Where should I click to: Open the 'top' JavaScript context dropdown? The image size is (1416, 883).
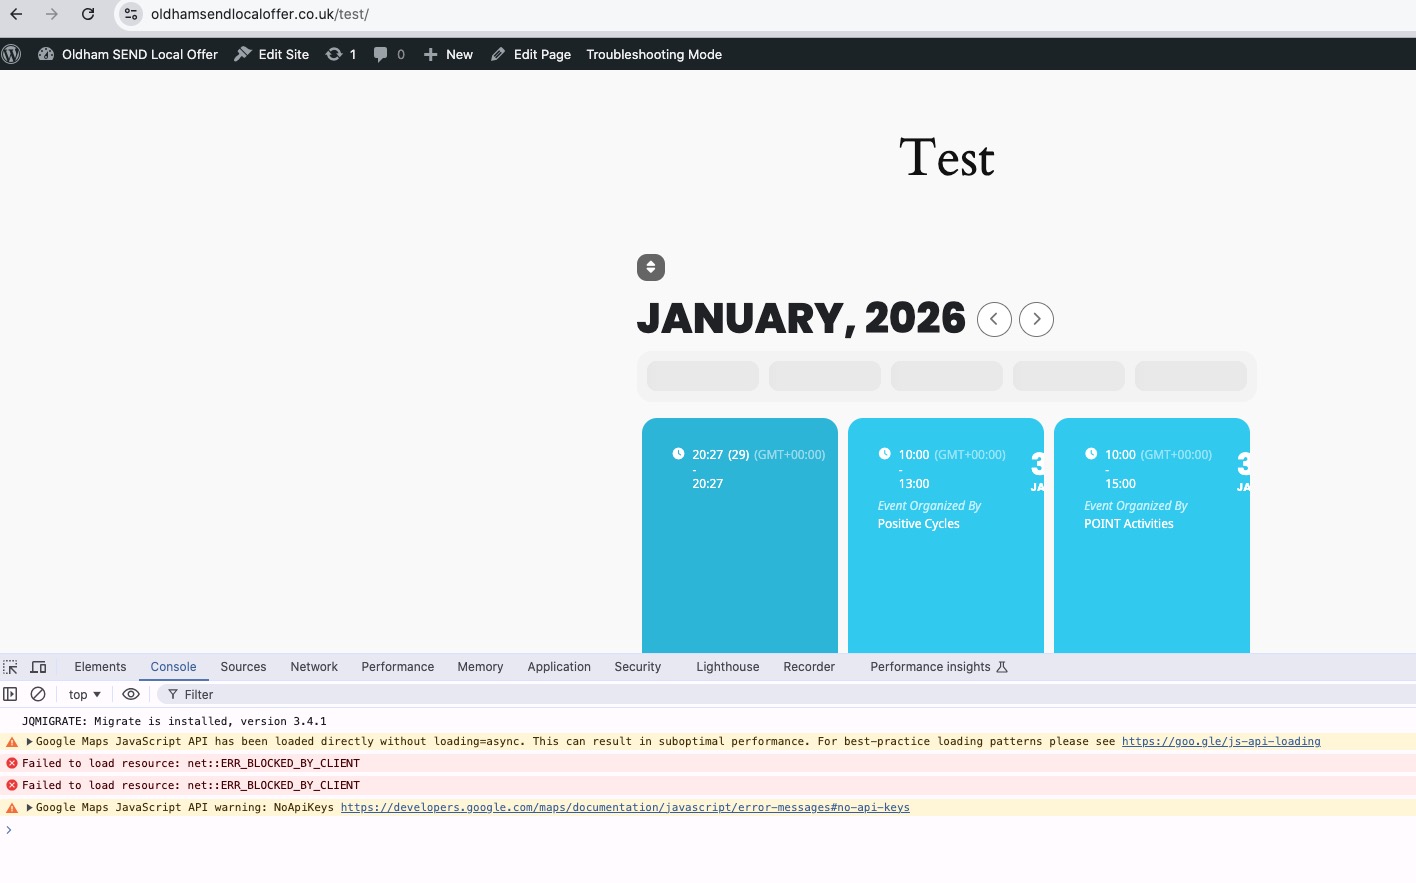click(85, 694)
